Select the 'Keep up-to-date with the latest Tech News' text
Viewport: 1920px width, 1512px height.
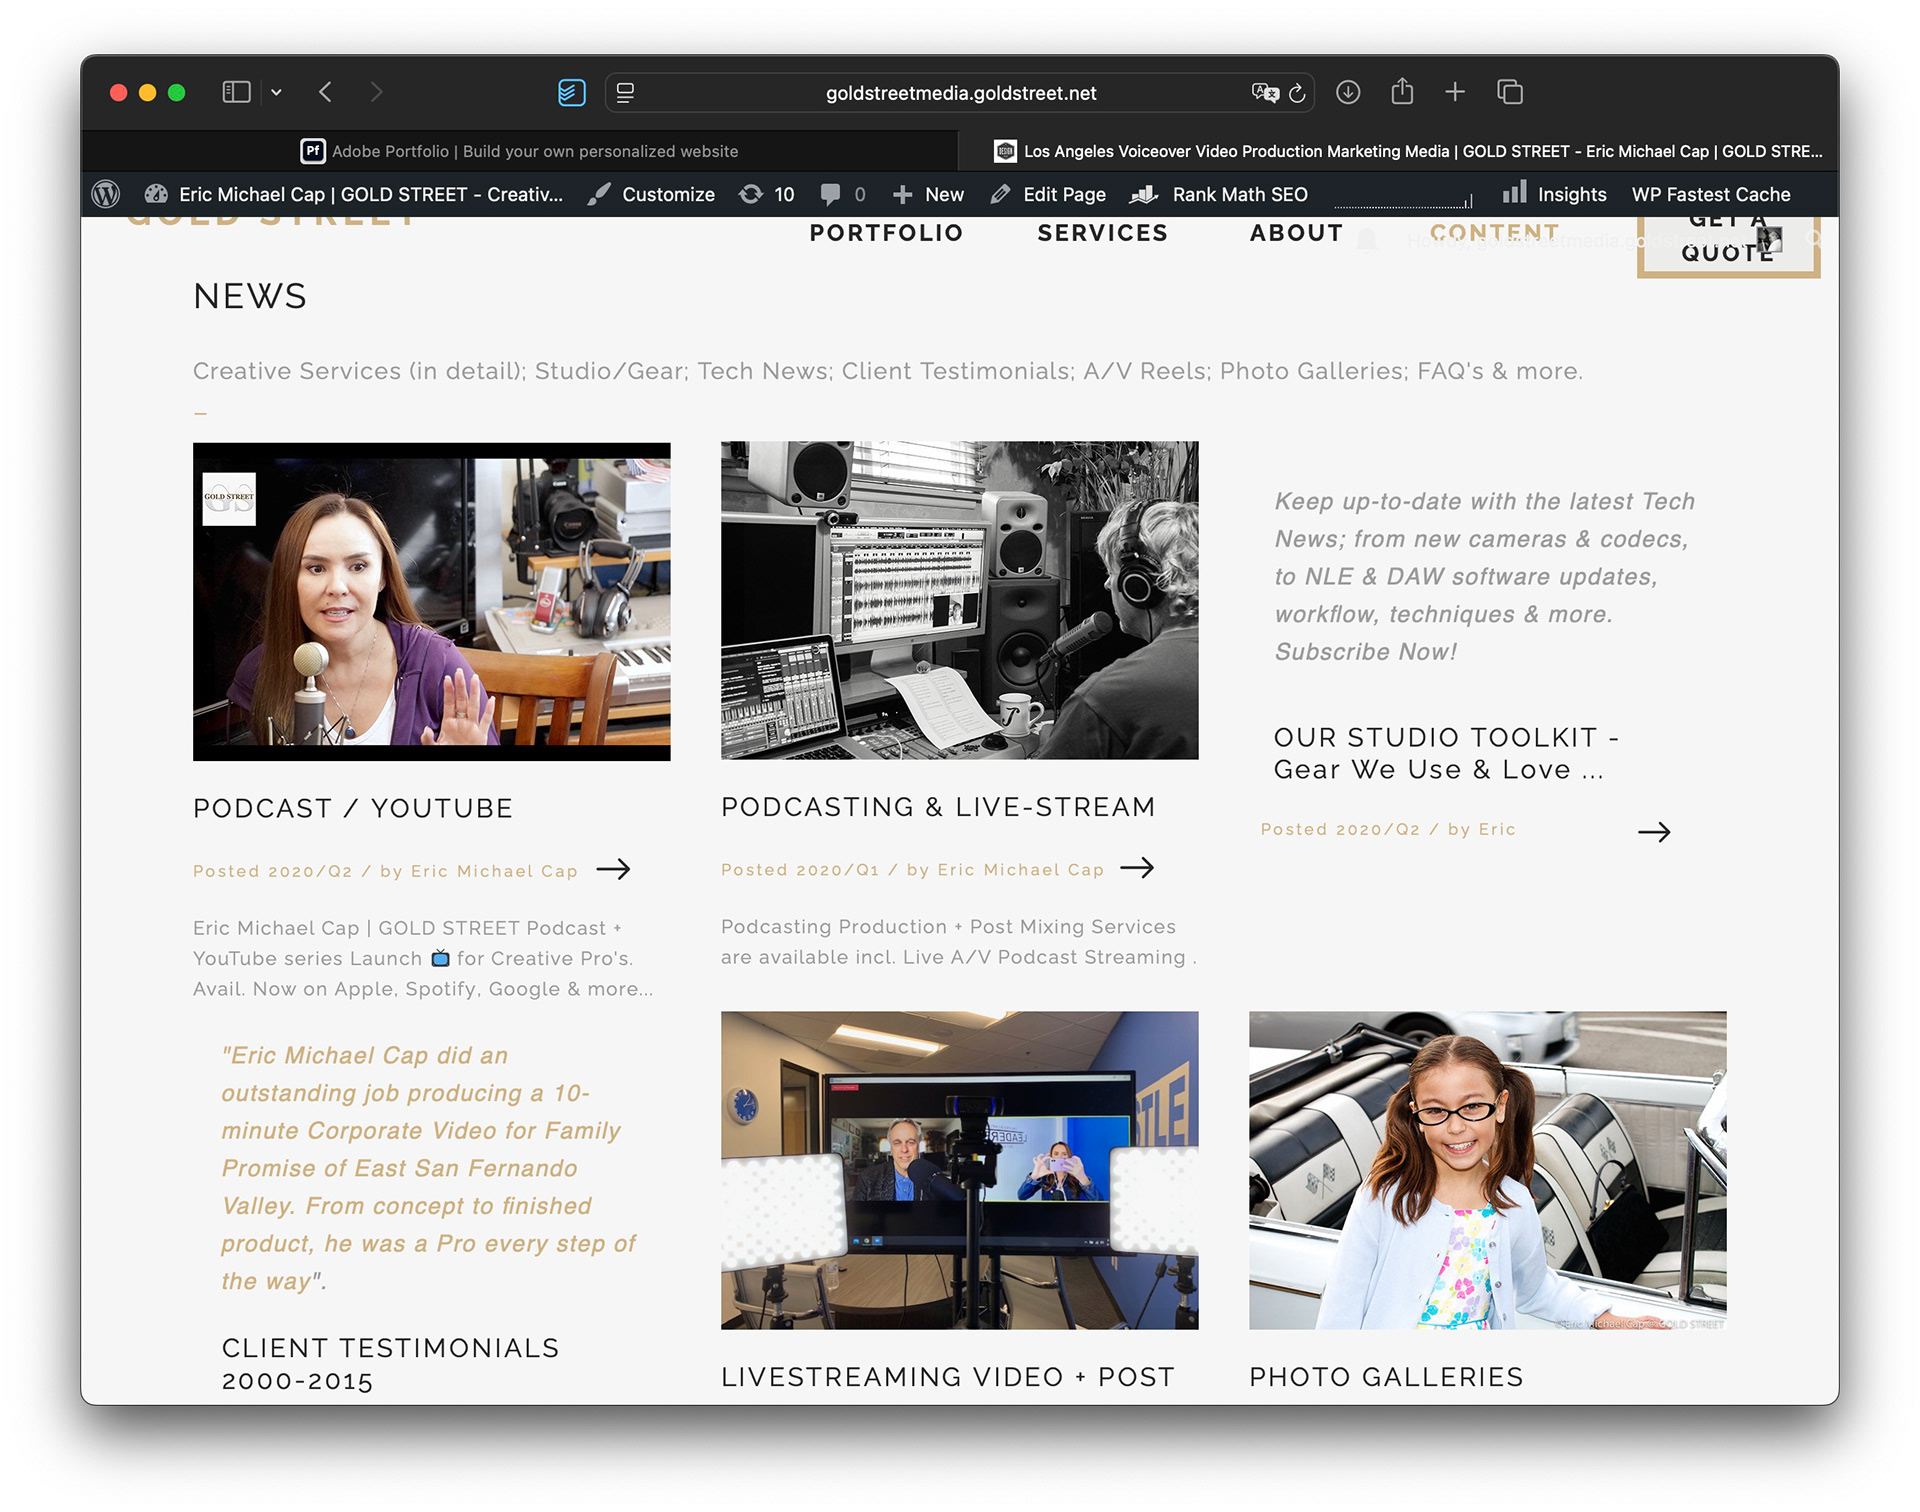(x=1484, y=576)
